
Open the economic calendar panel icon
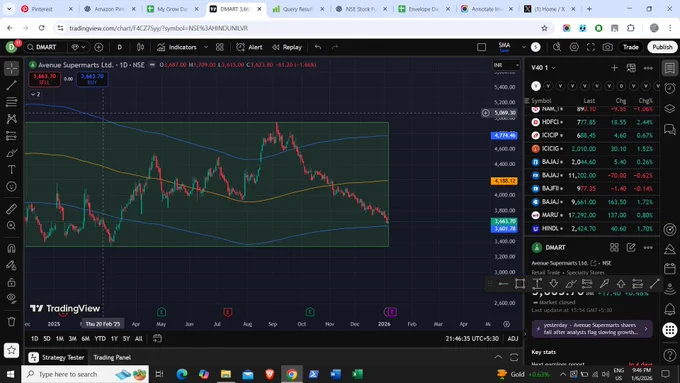(670, 269)
